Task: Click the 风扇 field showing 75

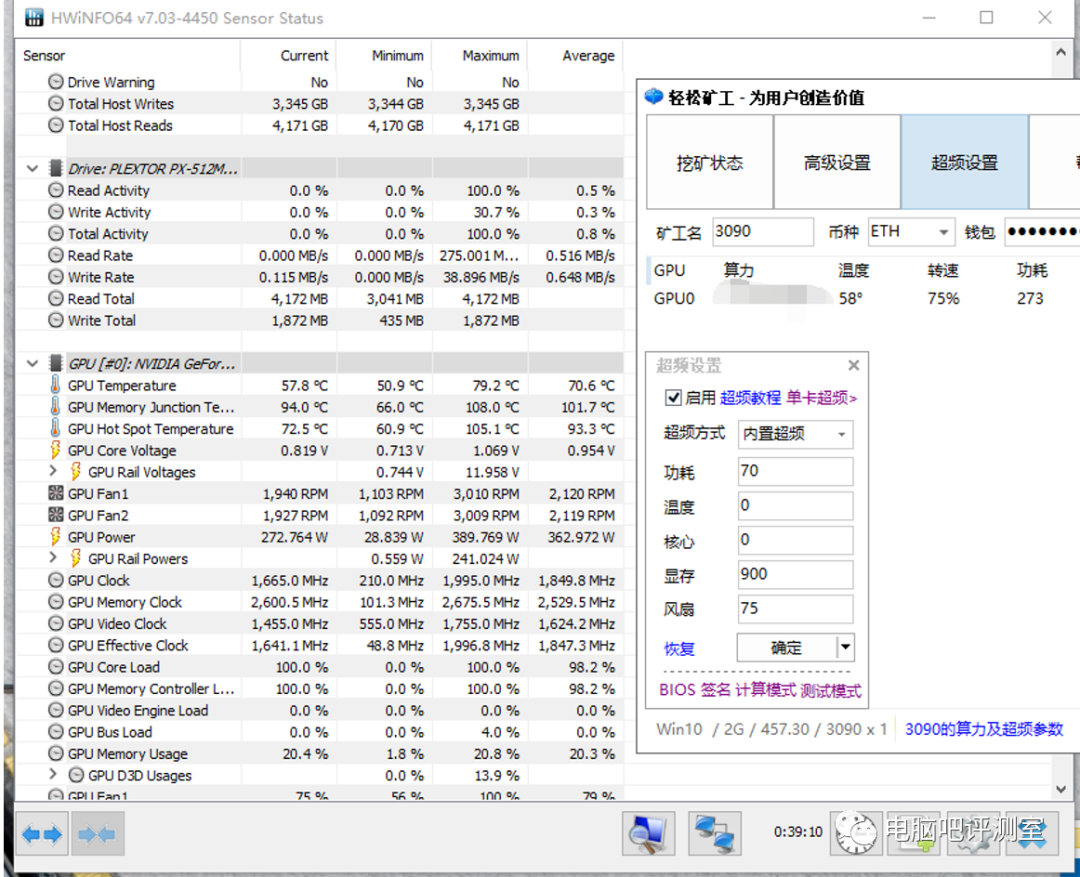Action: pos(795,608)
